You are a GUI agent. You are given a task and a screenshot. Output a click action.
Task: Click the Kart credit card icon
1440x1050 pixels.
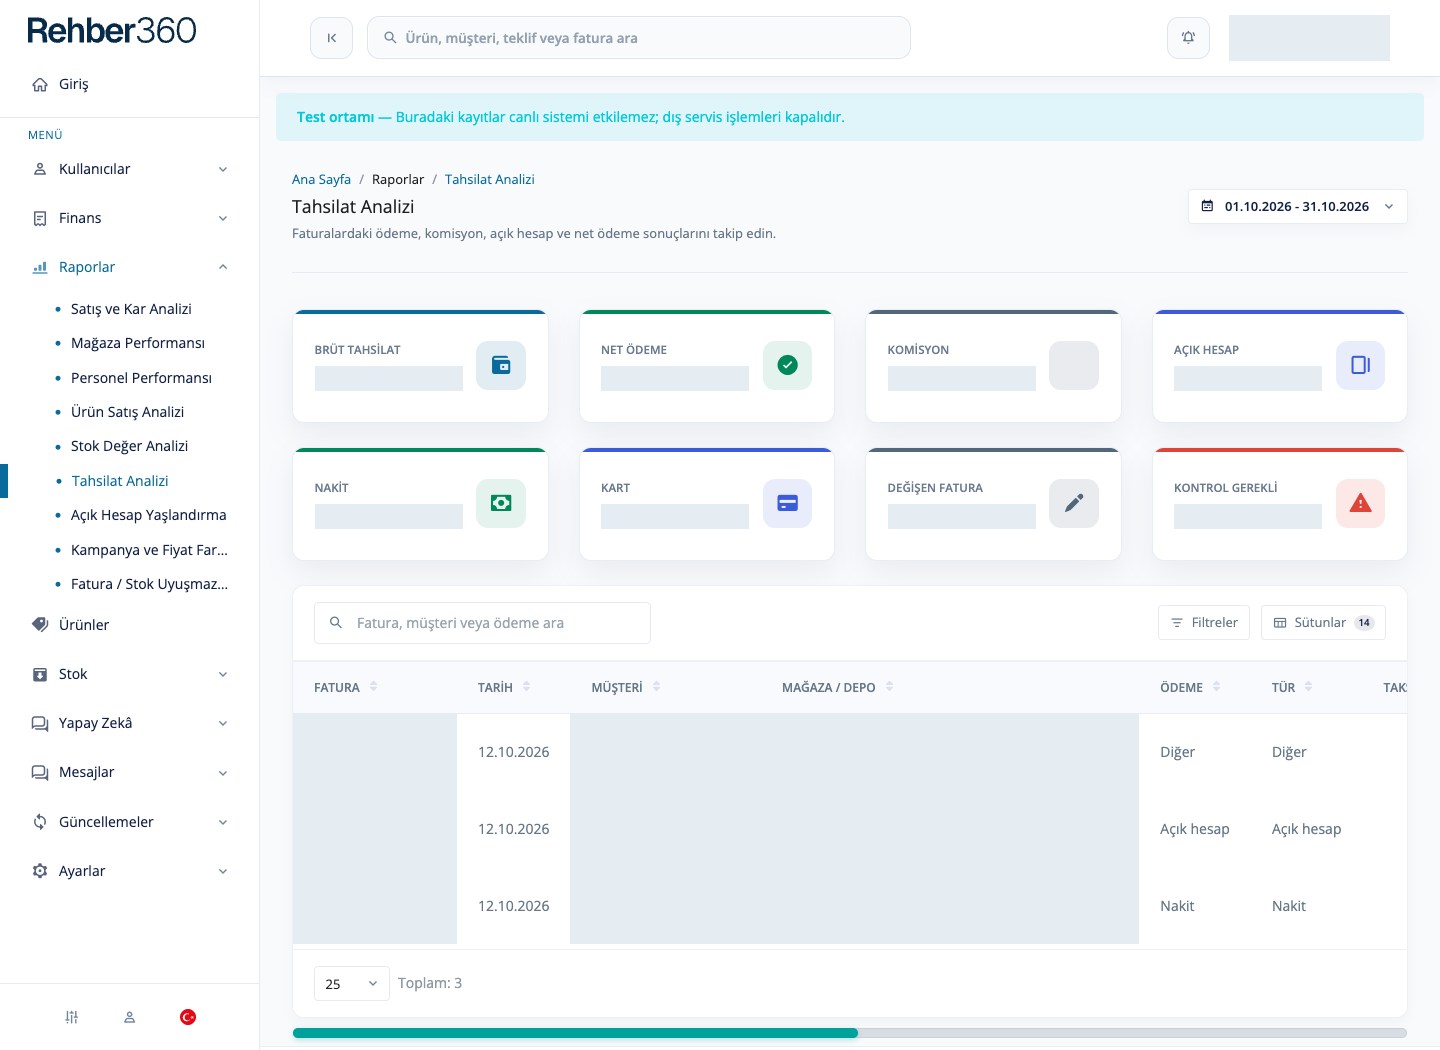click(787, 503)
